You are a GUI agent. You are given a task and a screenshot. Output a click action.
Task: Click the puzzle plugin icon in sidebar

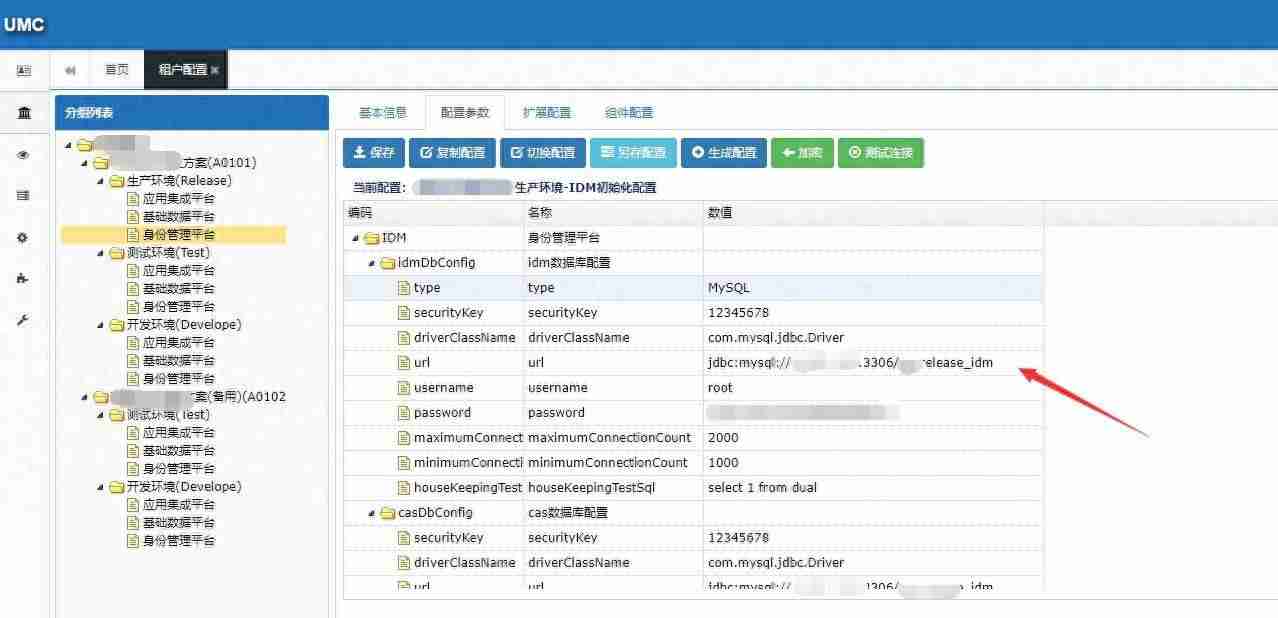click(23, 278)
